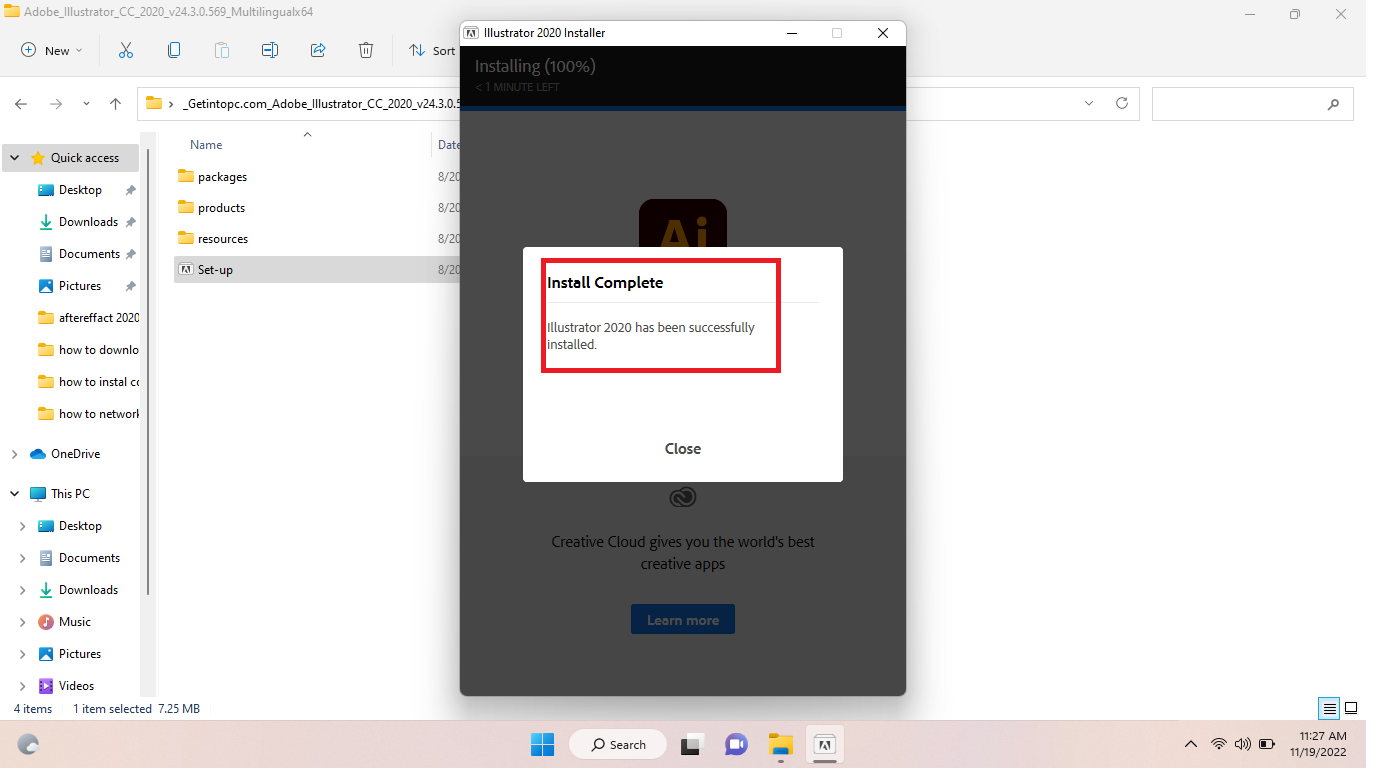Click the Name column header
Viewport: 1378px width, 776px height.
[x=206, y=145]
